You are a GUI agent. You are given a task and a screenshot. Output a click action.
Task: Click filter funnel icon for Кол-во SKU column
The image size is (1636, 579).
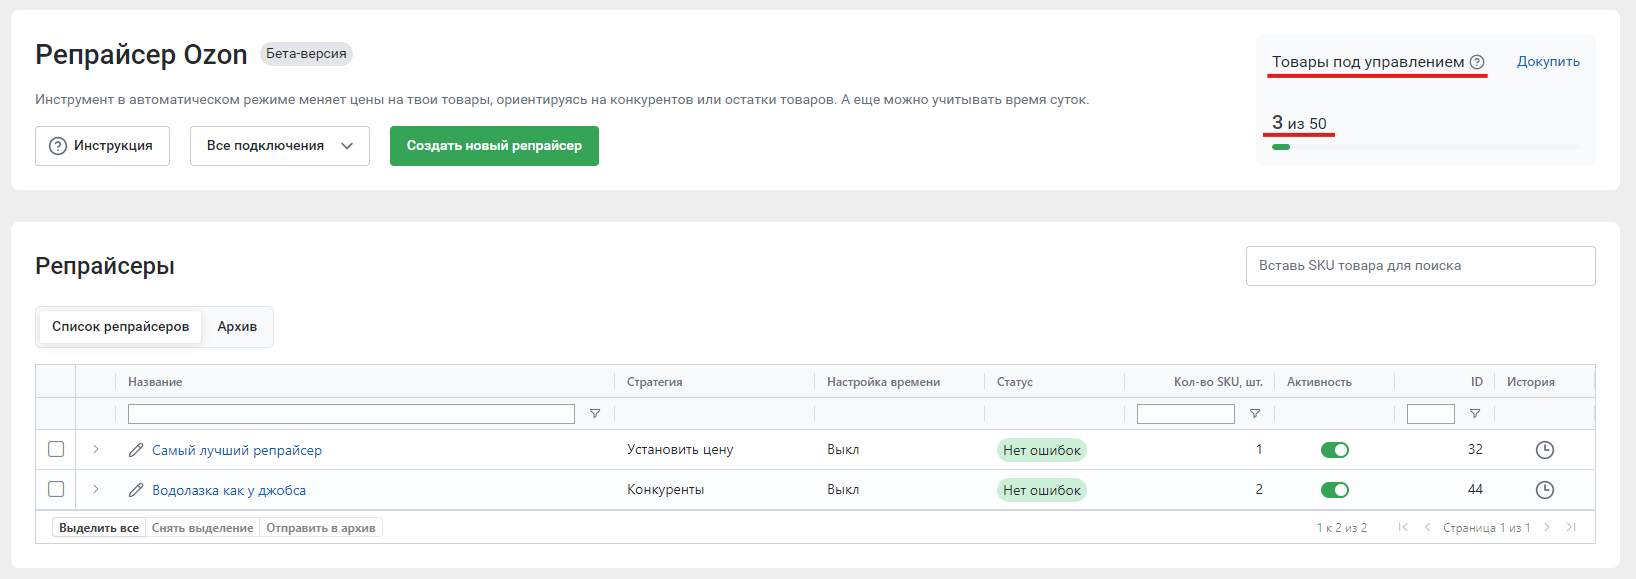[x=1255, y=414]
